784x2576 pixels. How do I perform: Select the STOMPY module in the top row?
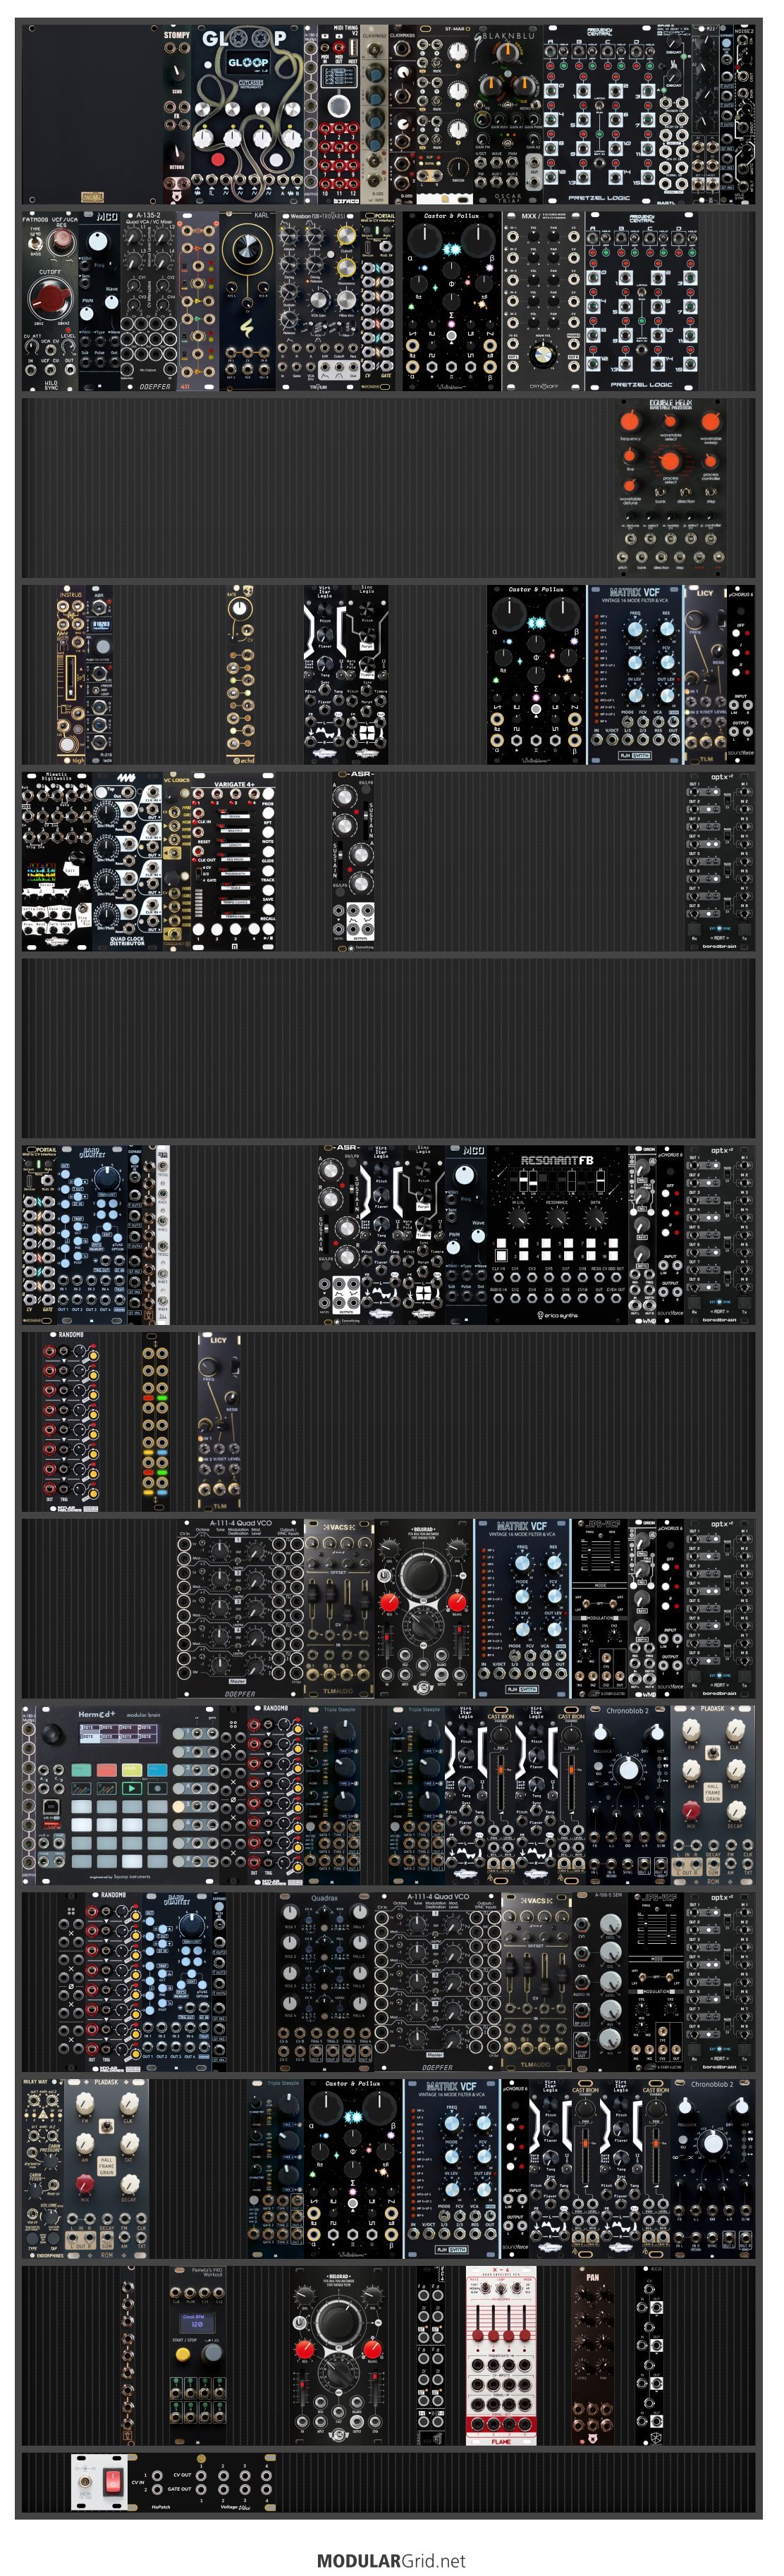[176, 115]
